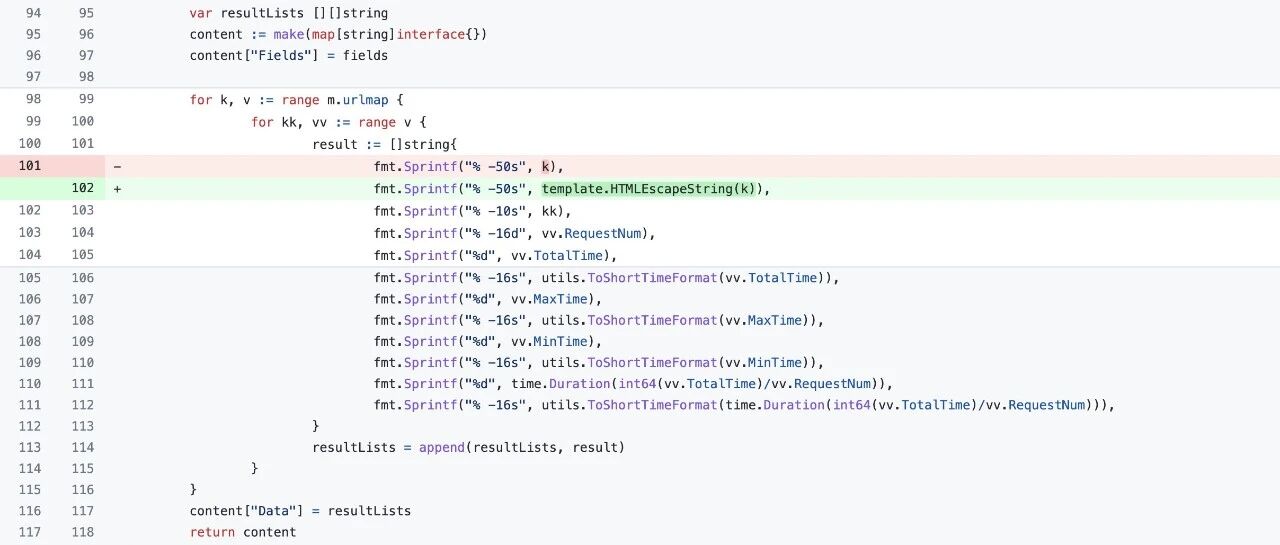
Task: Click the line 'for k, v := range m.urlmap {'
Action: tap(296, 100)
